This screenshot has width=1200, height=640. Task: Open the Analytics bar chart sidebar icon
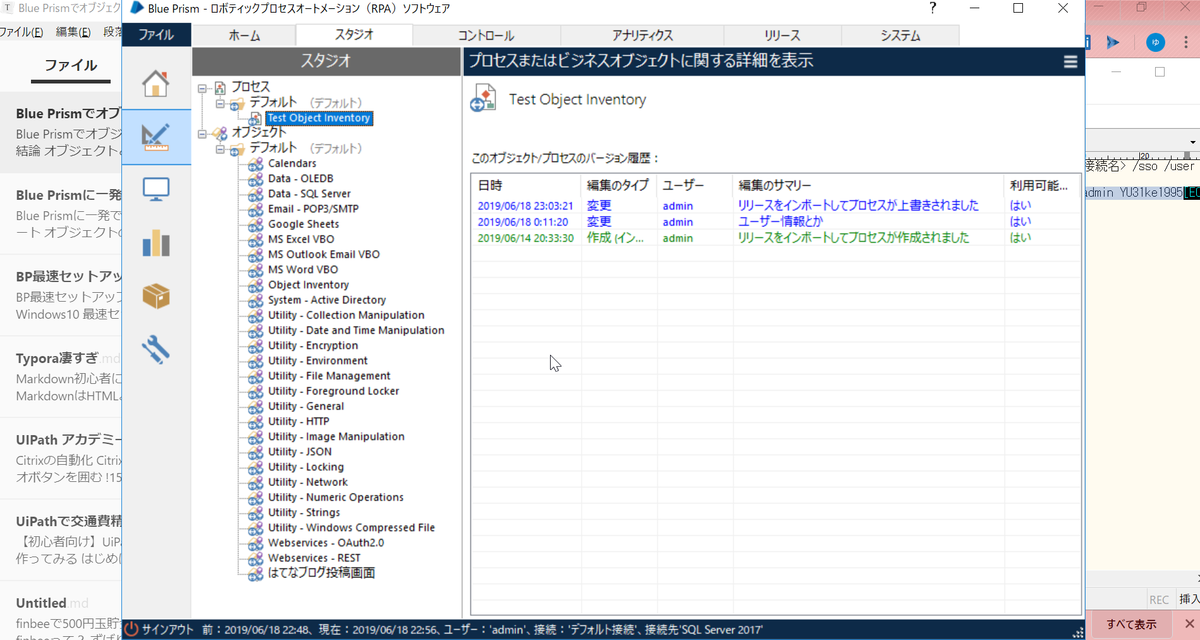[x=155, y=242]
